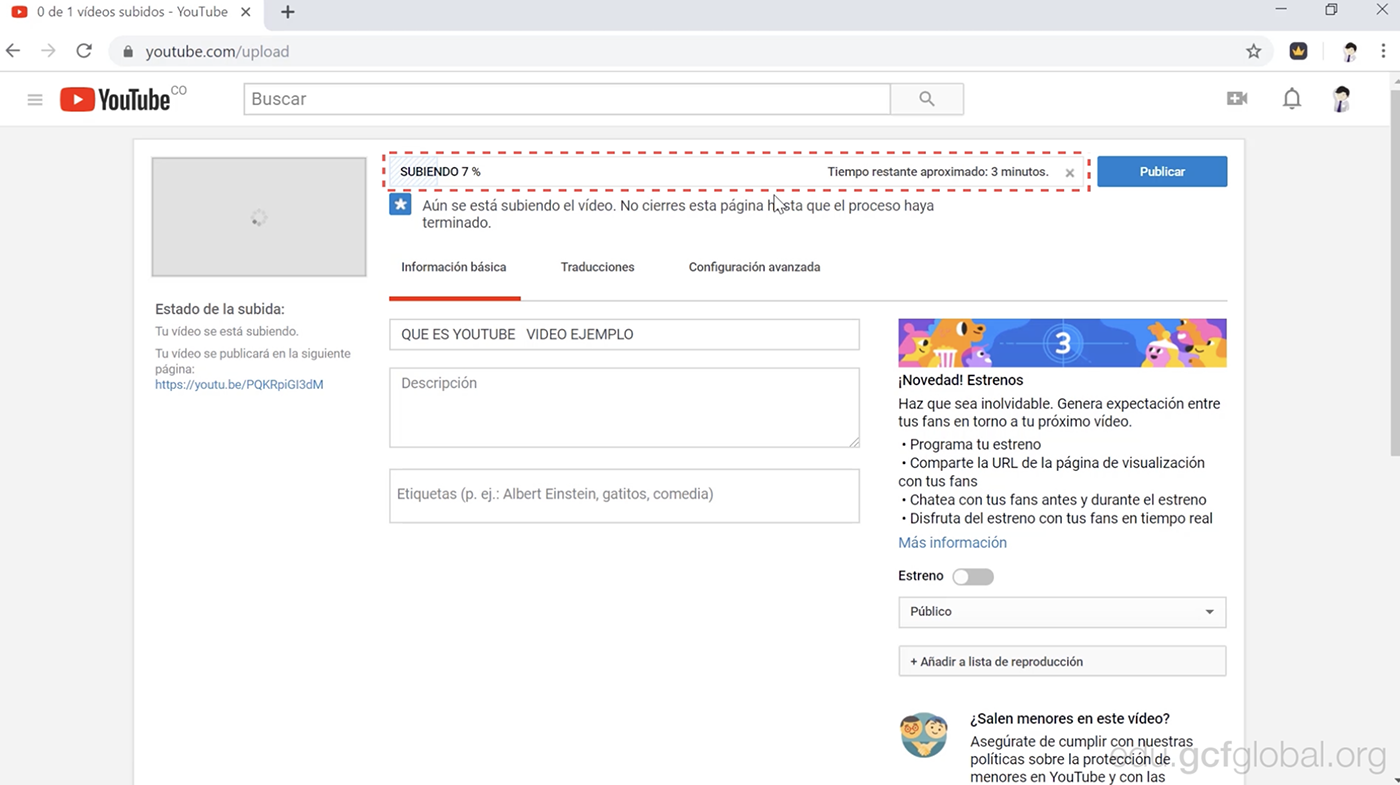Click 'Estado de la subida:' label
This screenshot has width=1400, height=785.
tap(220, 310)
